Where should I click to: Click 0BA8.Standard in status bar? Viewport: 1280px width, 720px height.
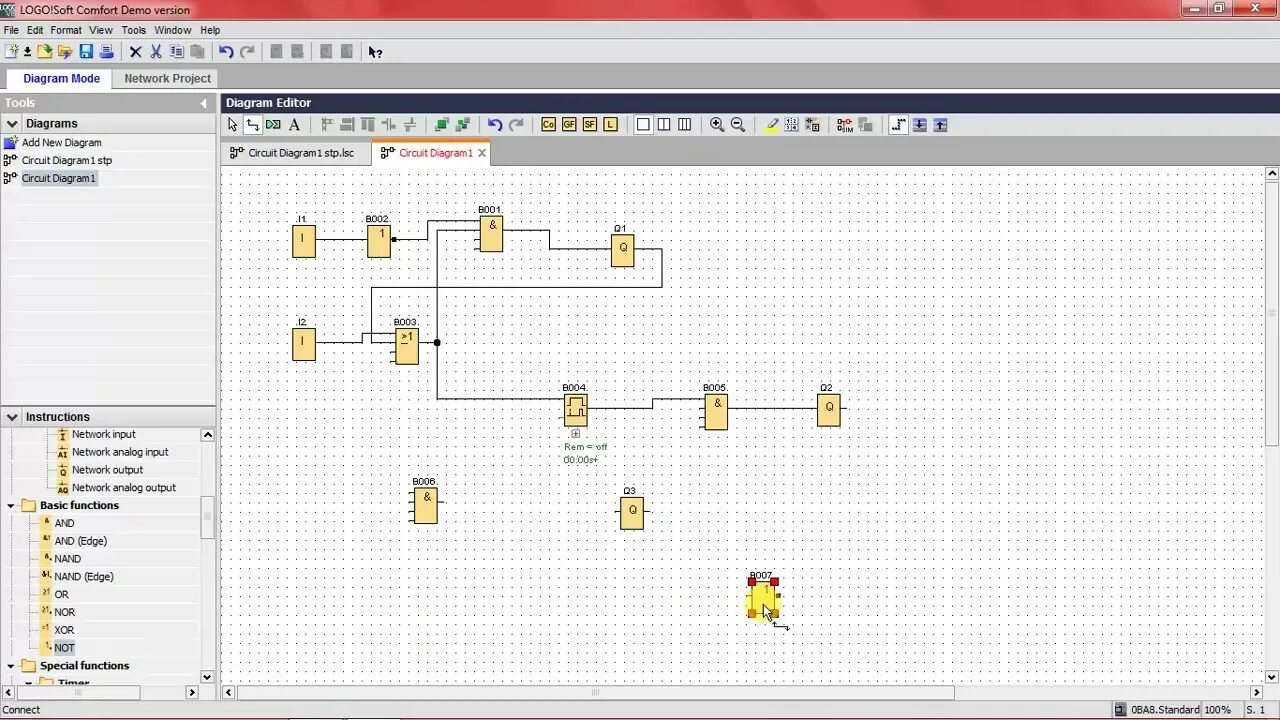(1165, 710)
